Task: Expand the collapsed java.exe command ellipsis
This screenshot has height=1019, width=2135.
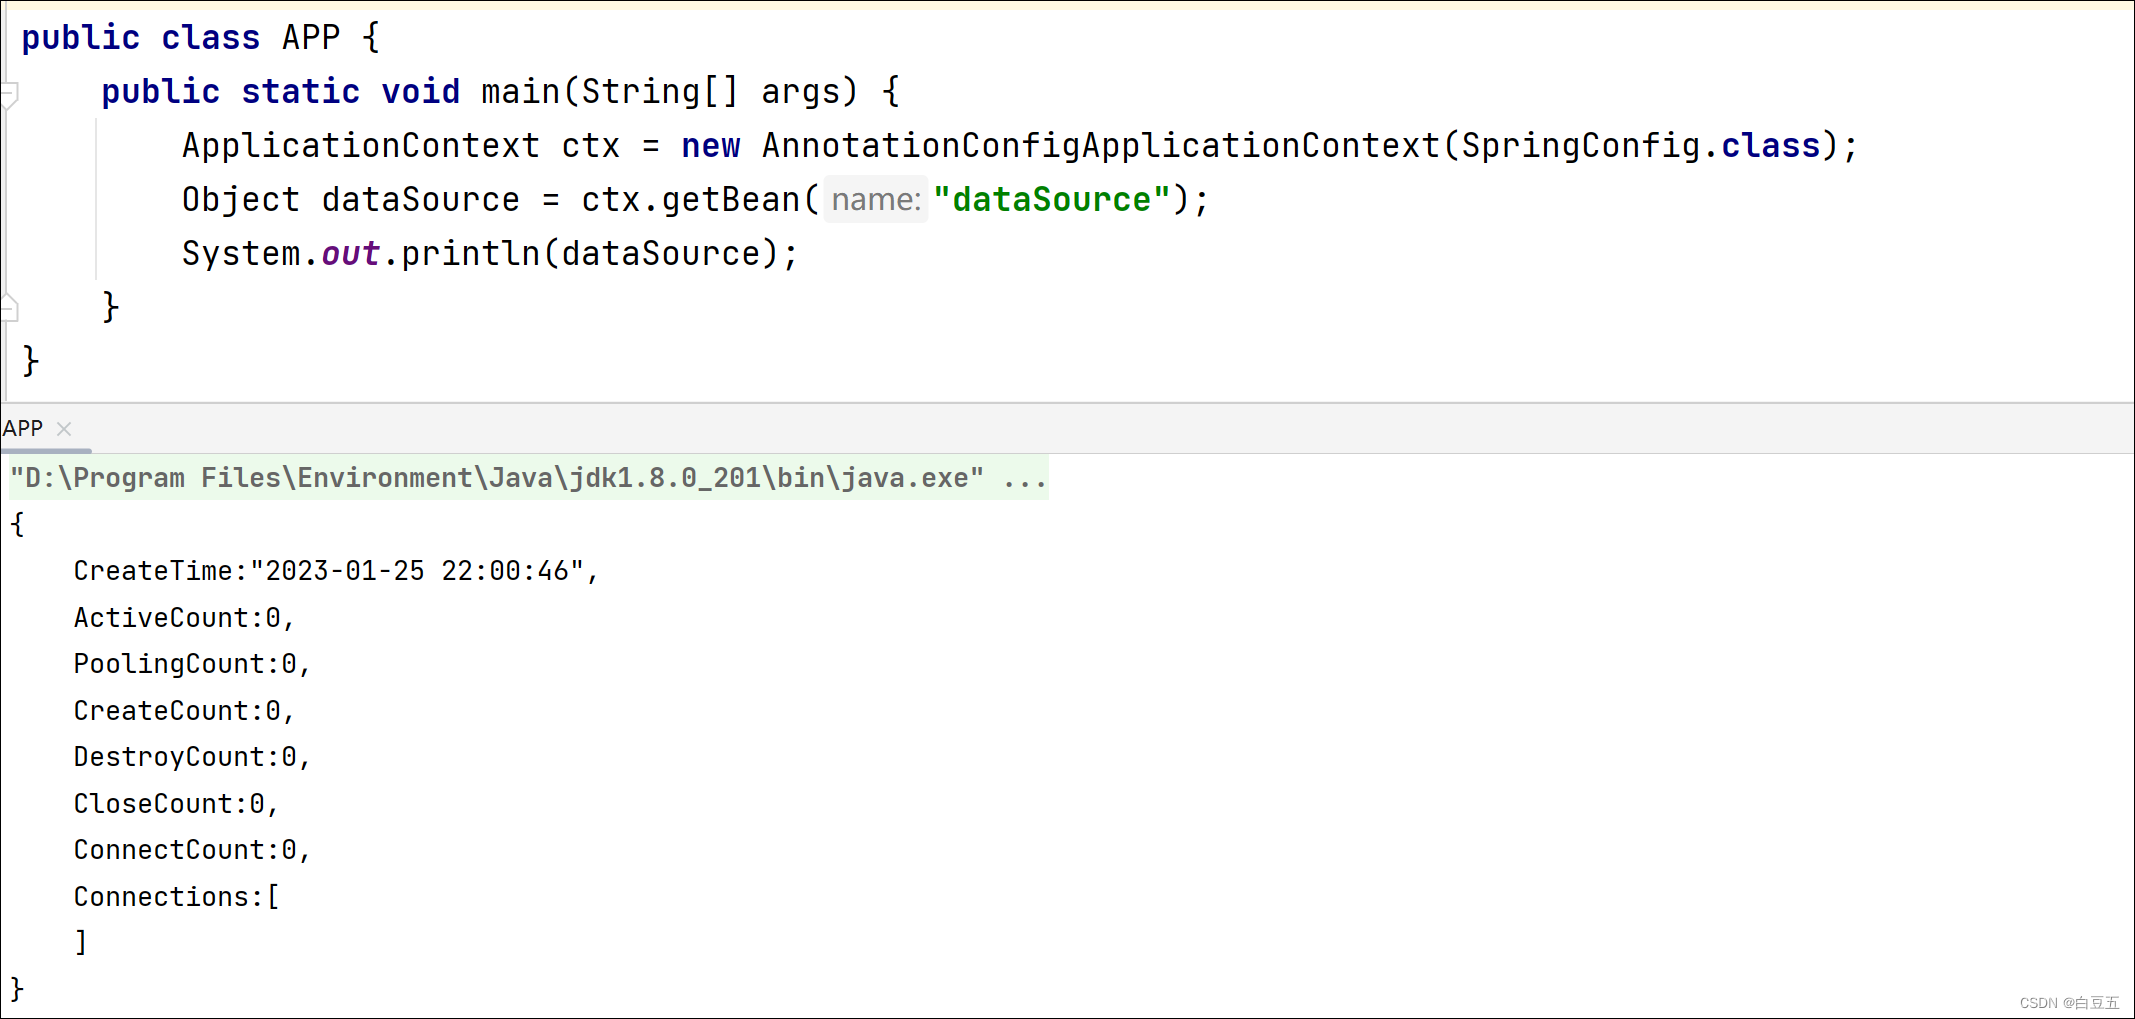Action: tap(1025, 479)
